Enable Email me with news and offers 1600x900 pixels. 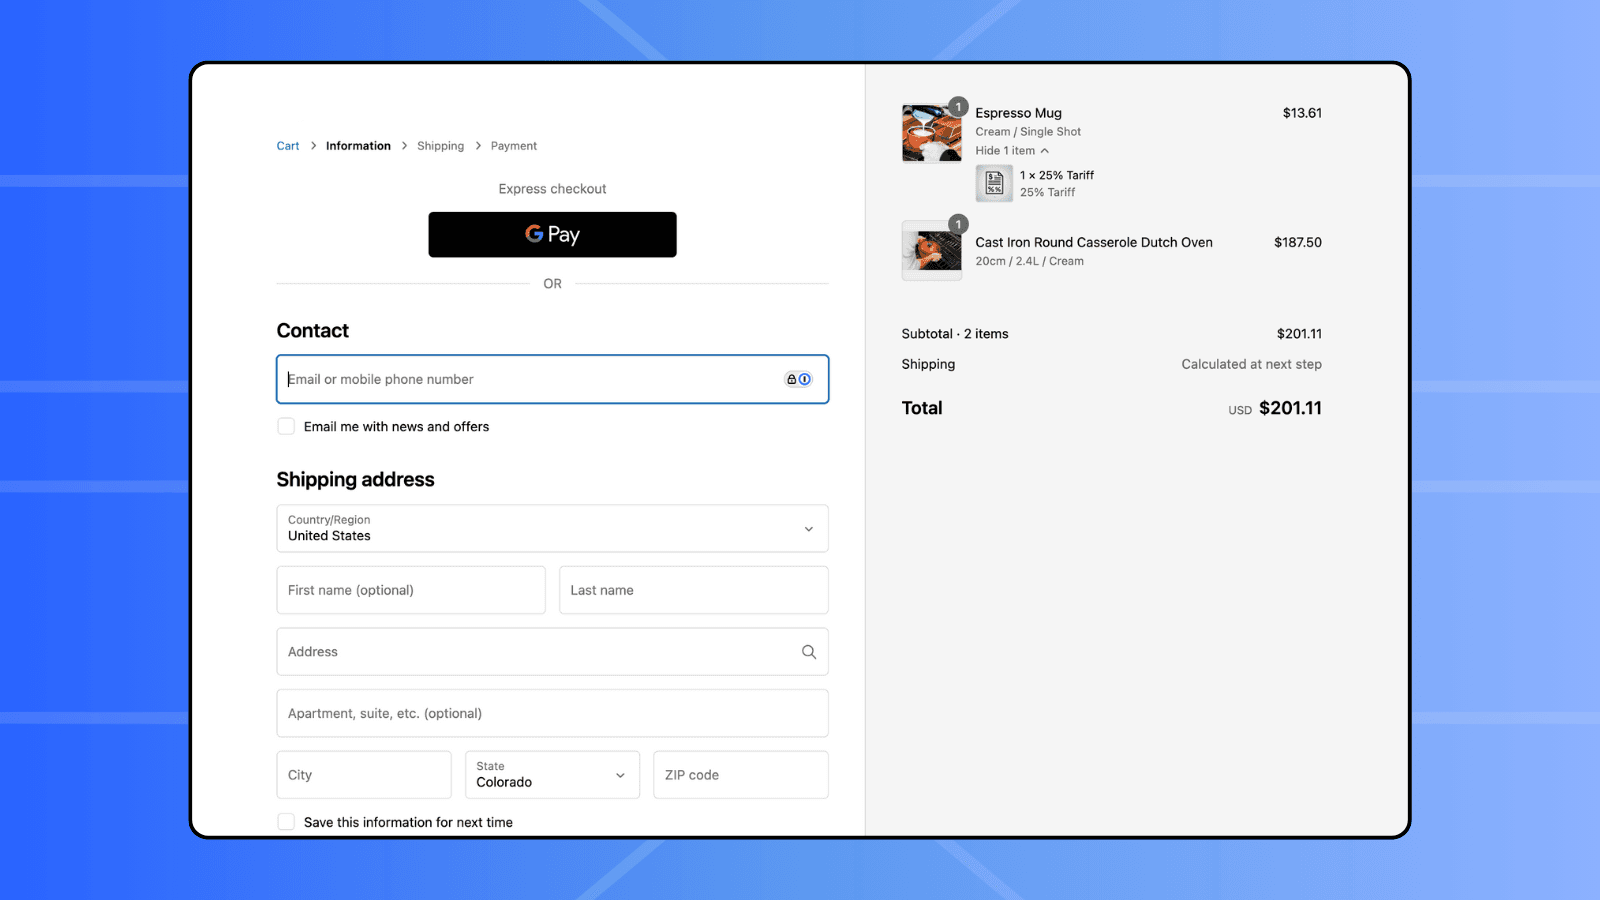[x=286, y=426]
